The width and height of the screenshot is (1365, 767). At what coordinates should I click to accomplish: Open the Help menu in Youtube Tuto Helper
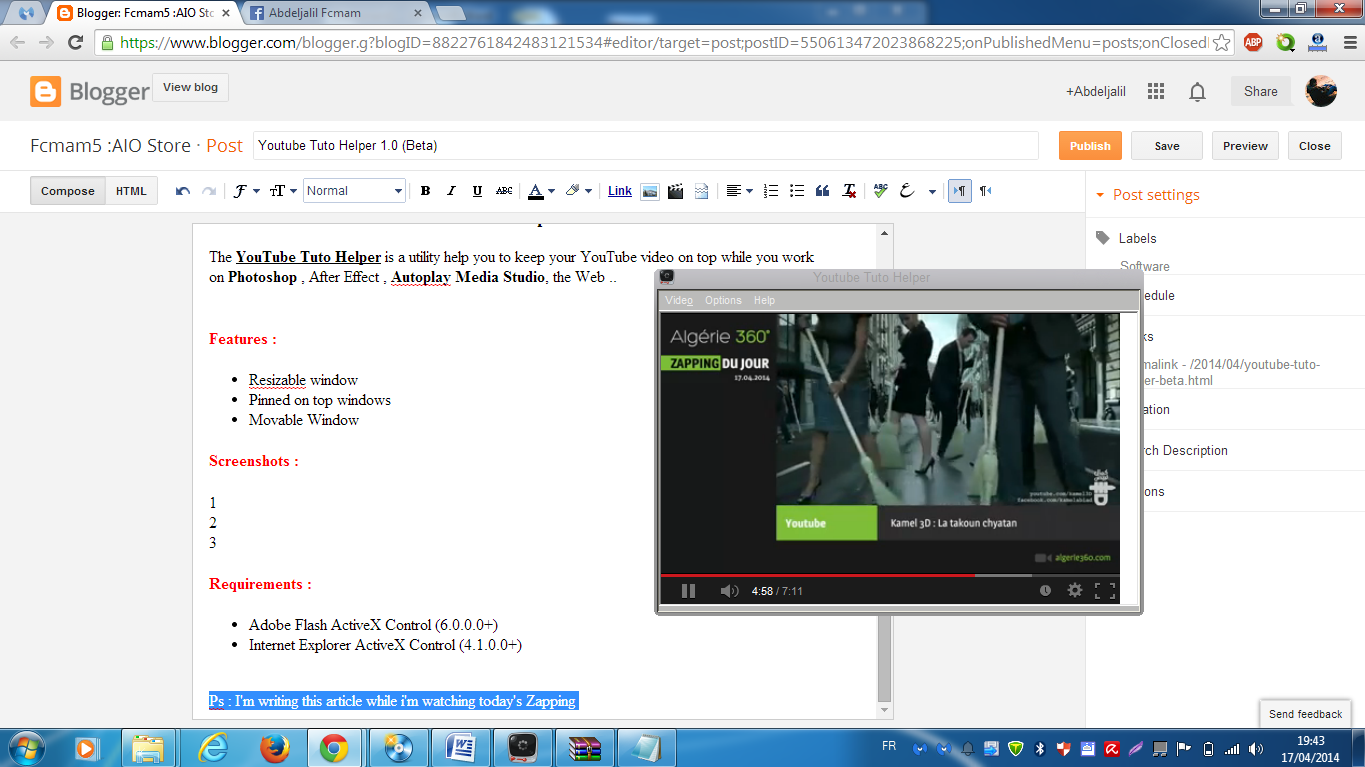click(x=764, y=300)
